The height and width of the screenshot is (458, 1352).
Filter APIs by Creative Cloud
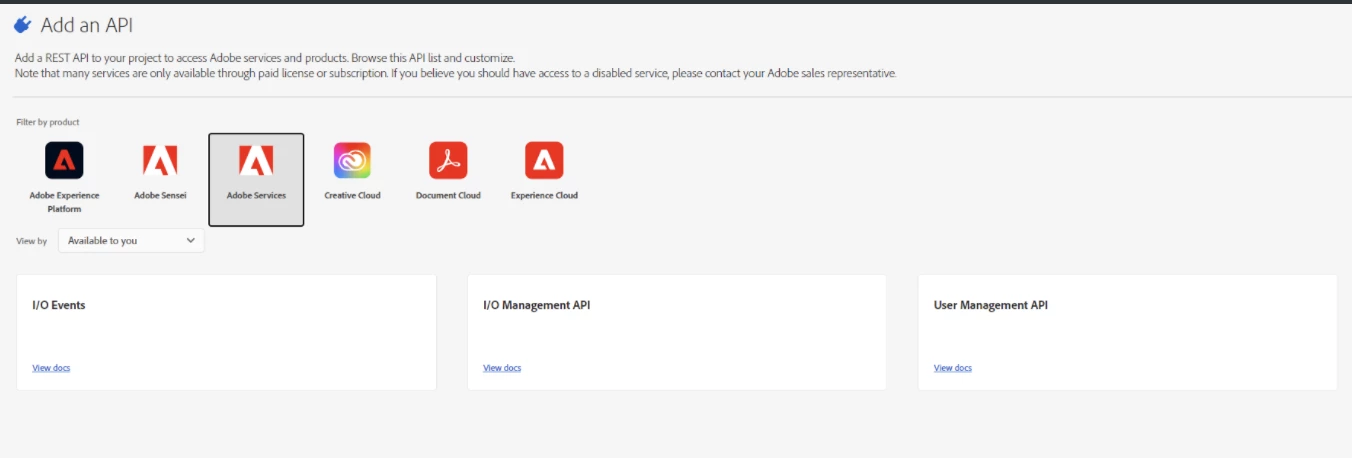(x=352, y=160)
